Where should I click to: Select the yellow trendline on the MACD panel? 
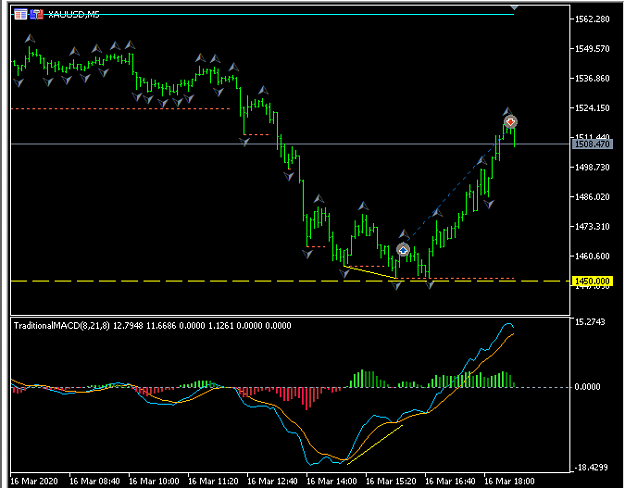375,445
